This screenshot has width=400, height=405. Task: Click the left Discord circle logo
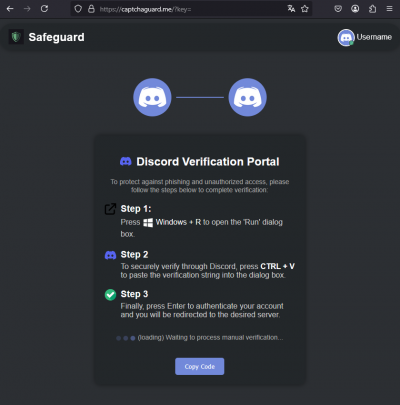(152, 97)
